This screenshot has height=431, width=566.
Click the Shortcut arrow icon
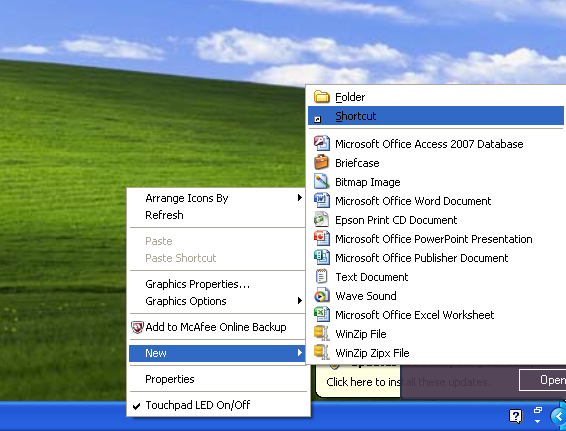pos(318,119)
